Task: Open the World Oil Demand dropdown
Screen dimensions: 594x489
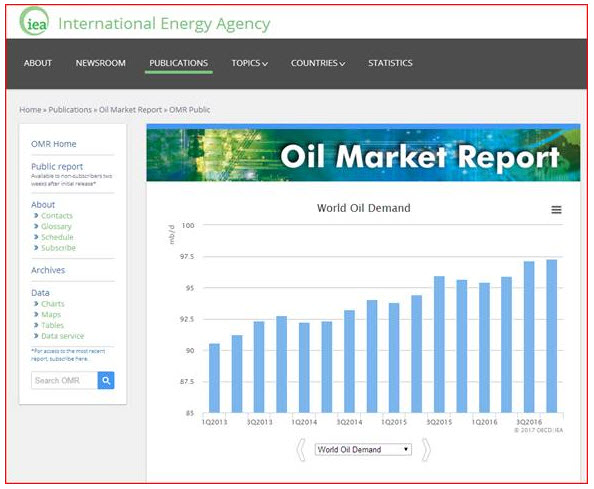Action: coord(363,450)
